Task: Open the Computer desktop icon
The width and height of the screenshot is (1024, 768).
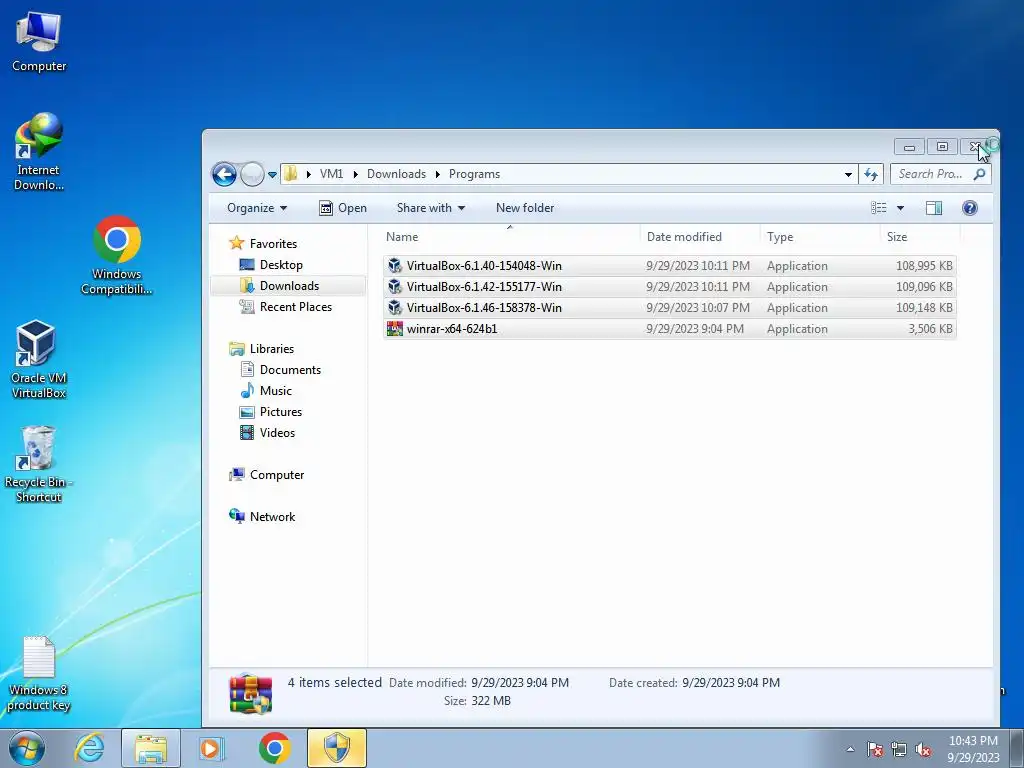Action: tap(39, 42)
